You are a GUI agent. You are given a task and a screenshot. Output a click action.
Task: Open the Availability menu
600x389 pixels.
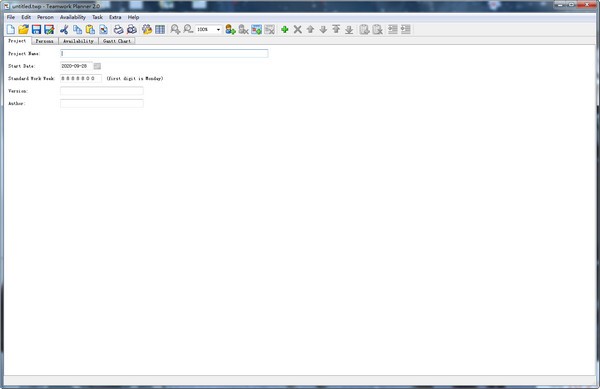[x=73, y=17]
